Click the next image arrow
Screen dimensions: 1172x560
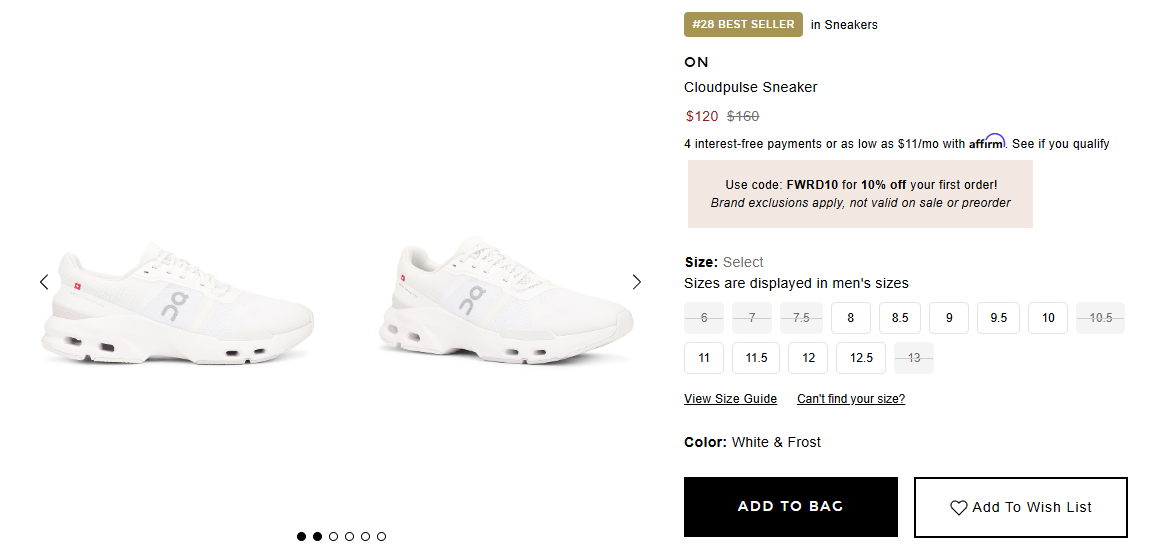coord(637,282)
